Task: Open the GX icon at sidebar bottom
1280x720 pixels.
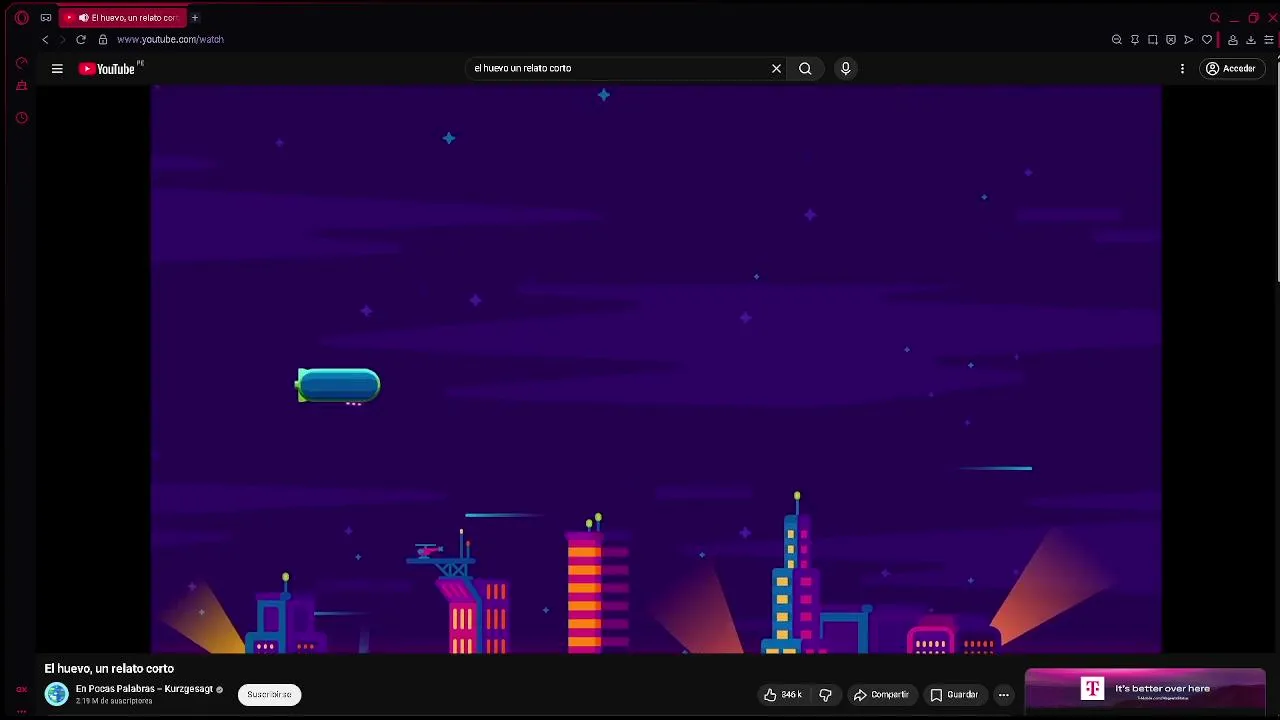Action: point(21,689)
